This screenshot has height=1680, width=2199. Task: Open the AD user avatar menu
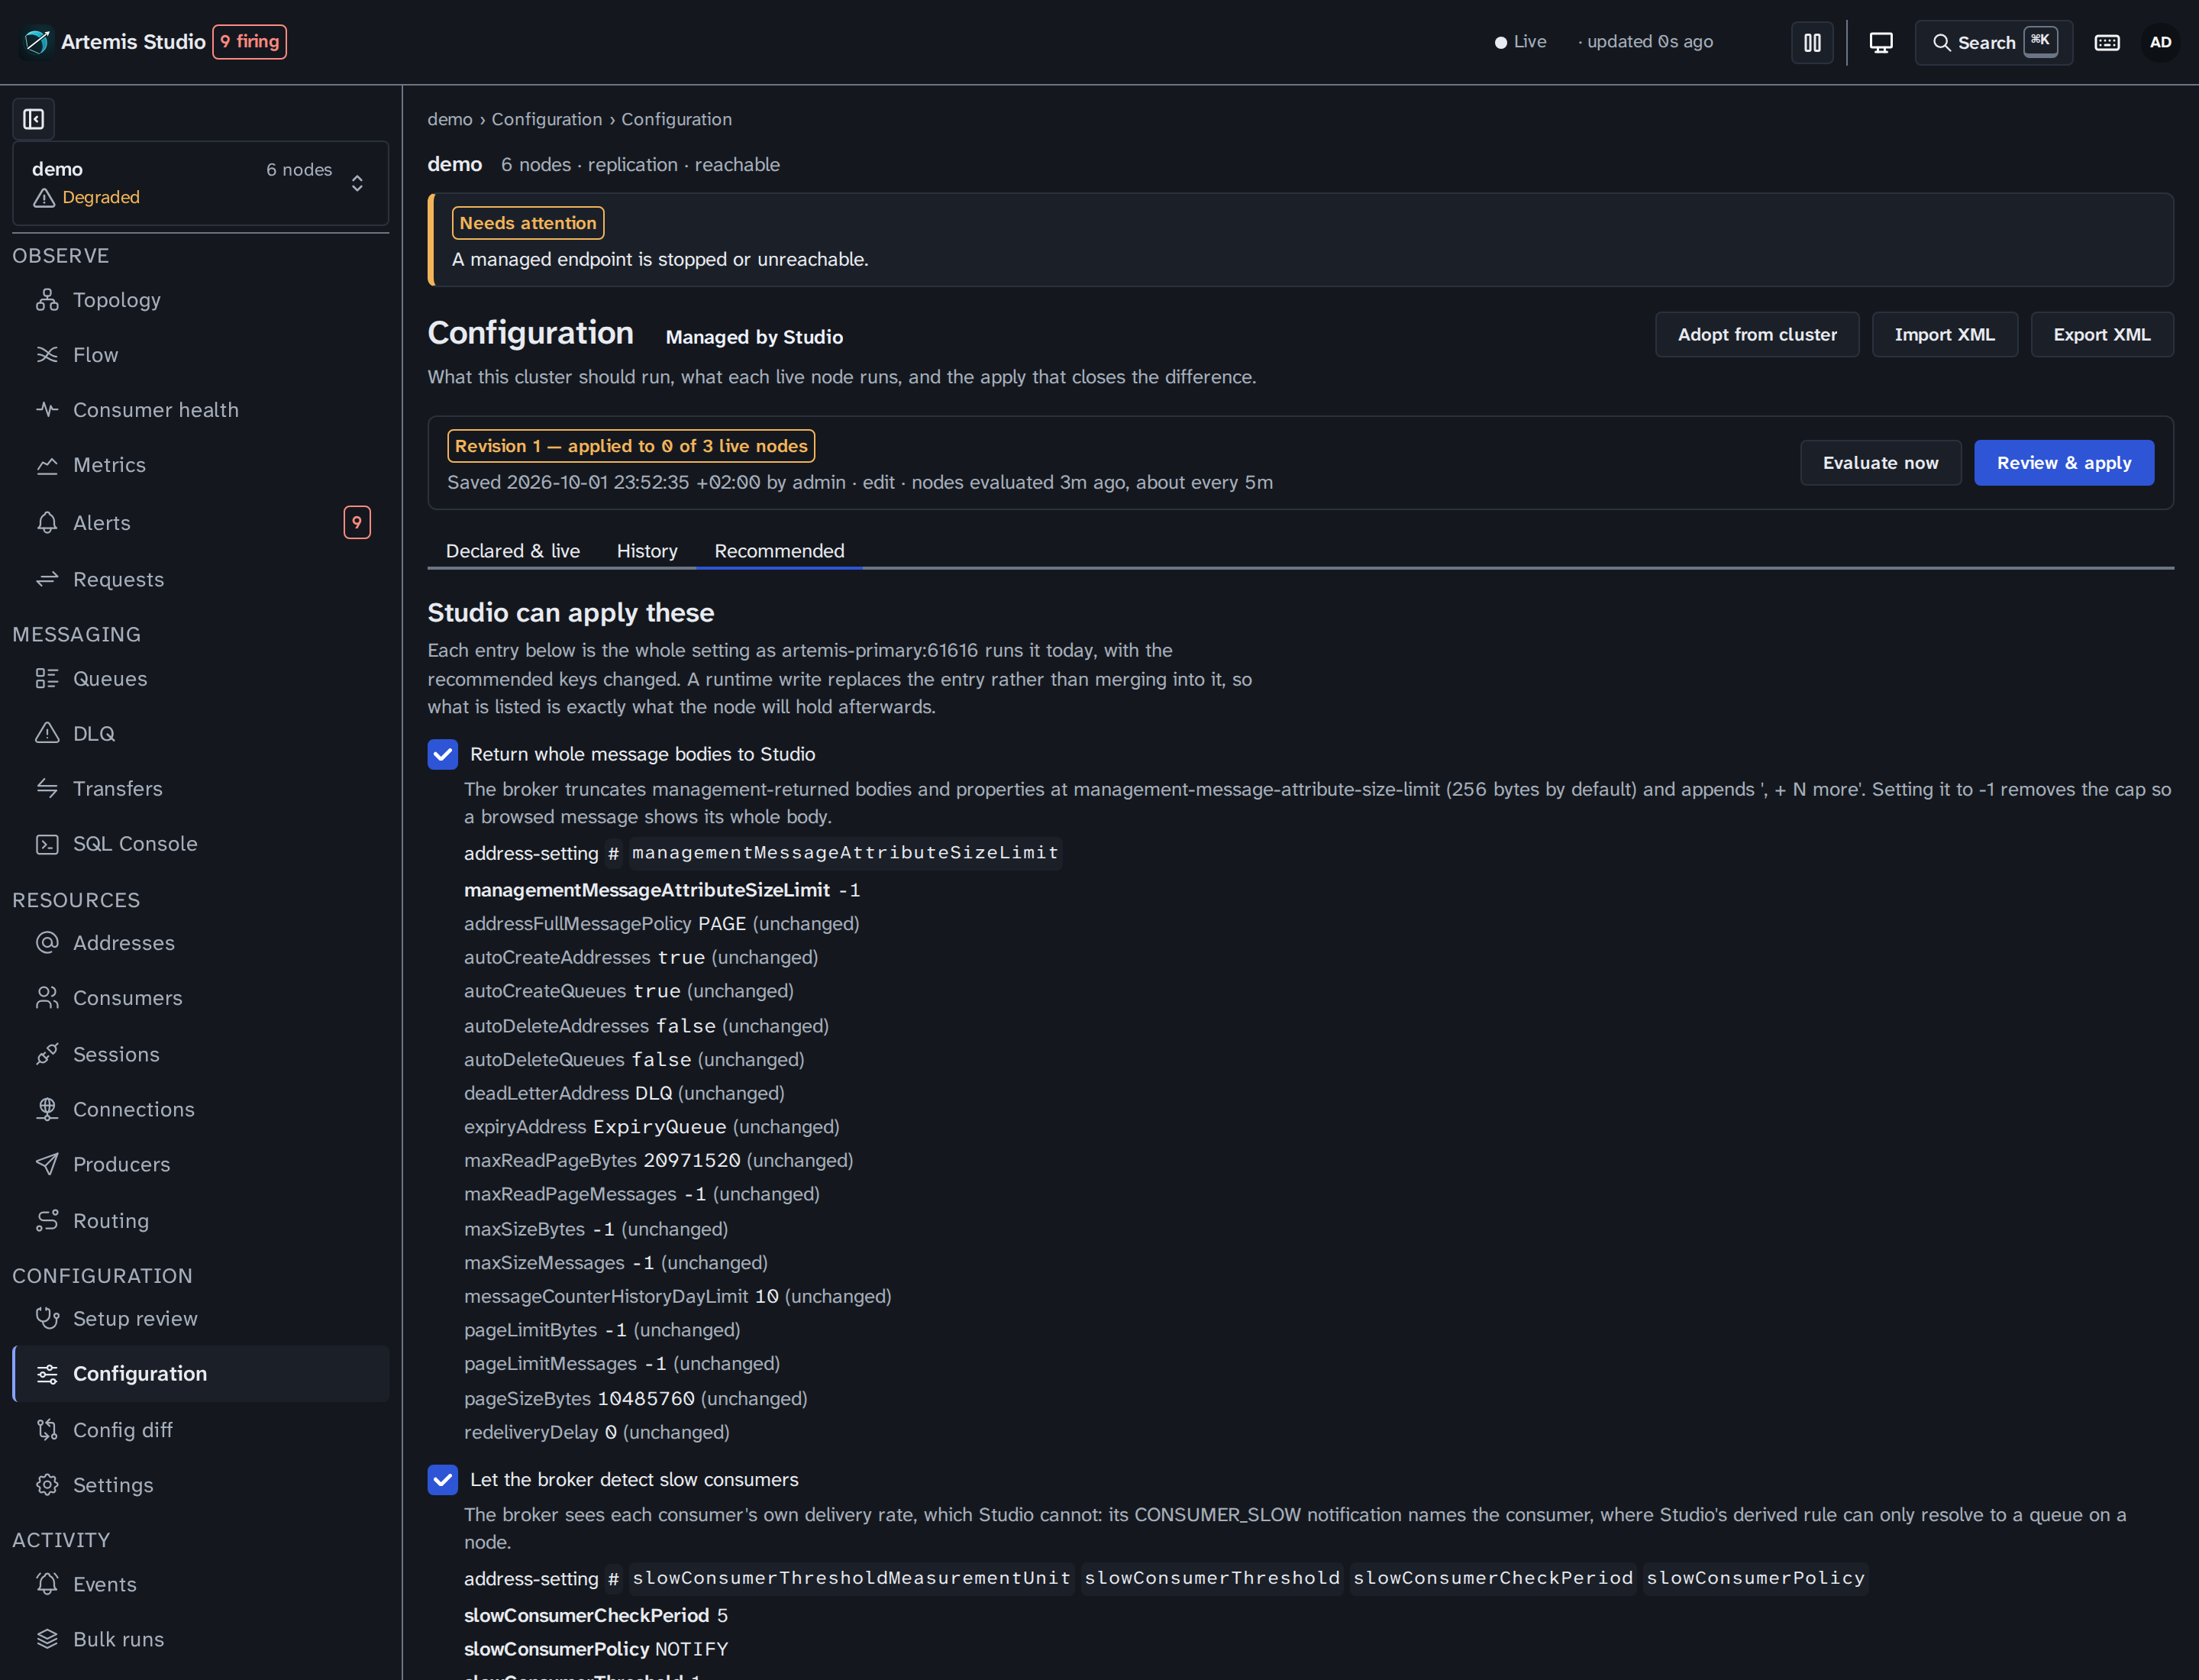click(x=2160, y=42)
